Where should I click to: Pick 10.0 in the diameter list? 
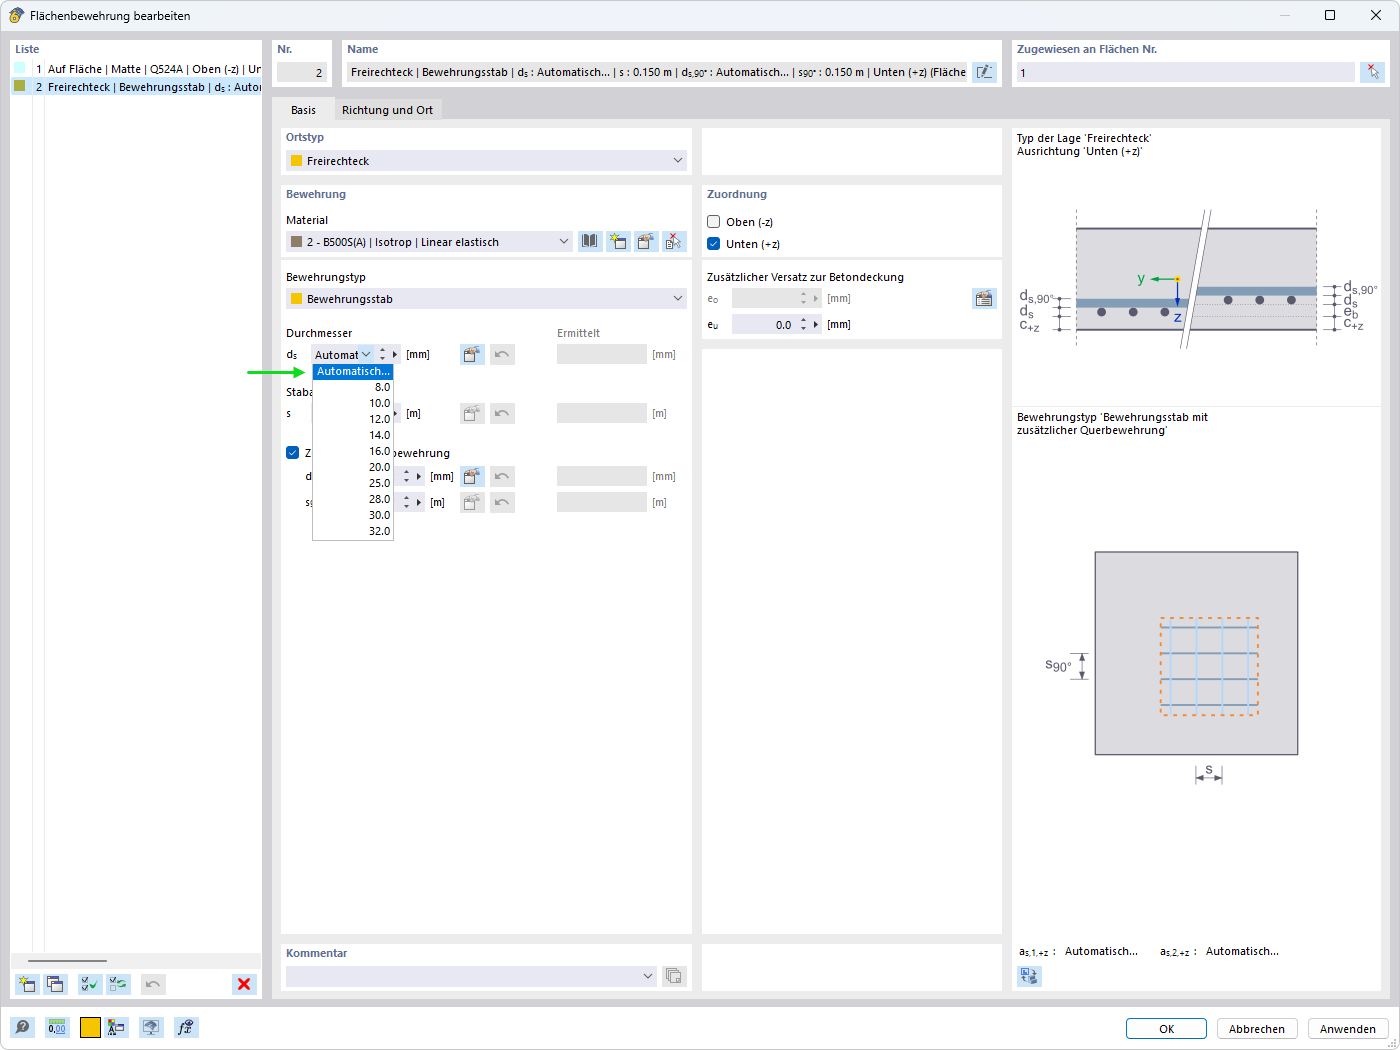[353, 403]
